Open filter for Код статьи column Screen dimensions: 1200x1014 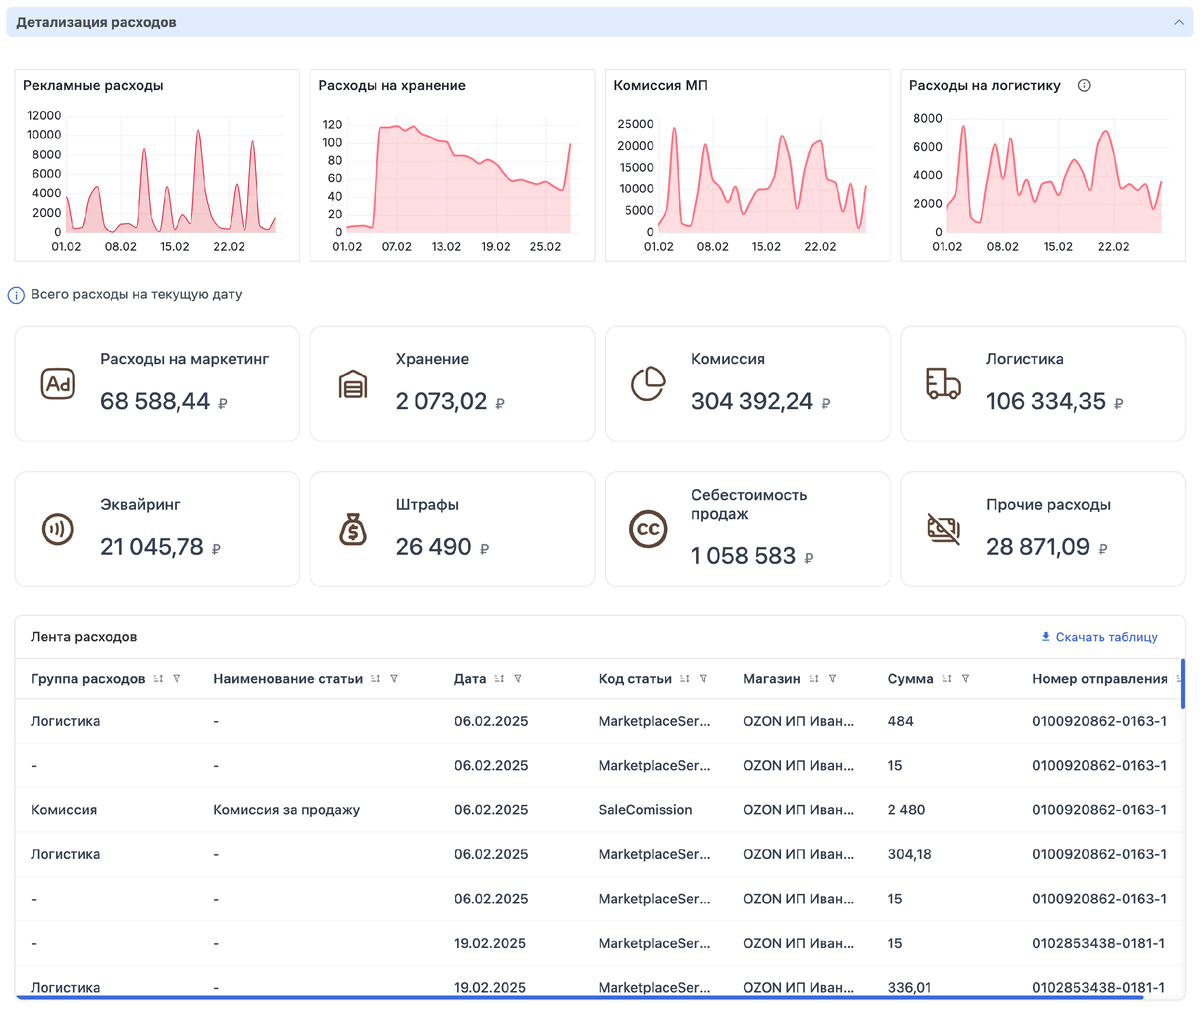703,679
